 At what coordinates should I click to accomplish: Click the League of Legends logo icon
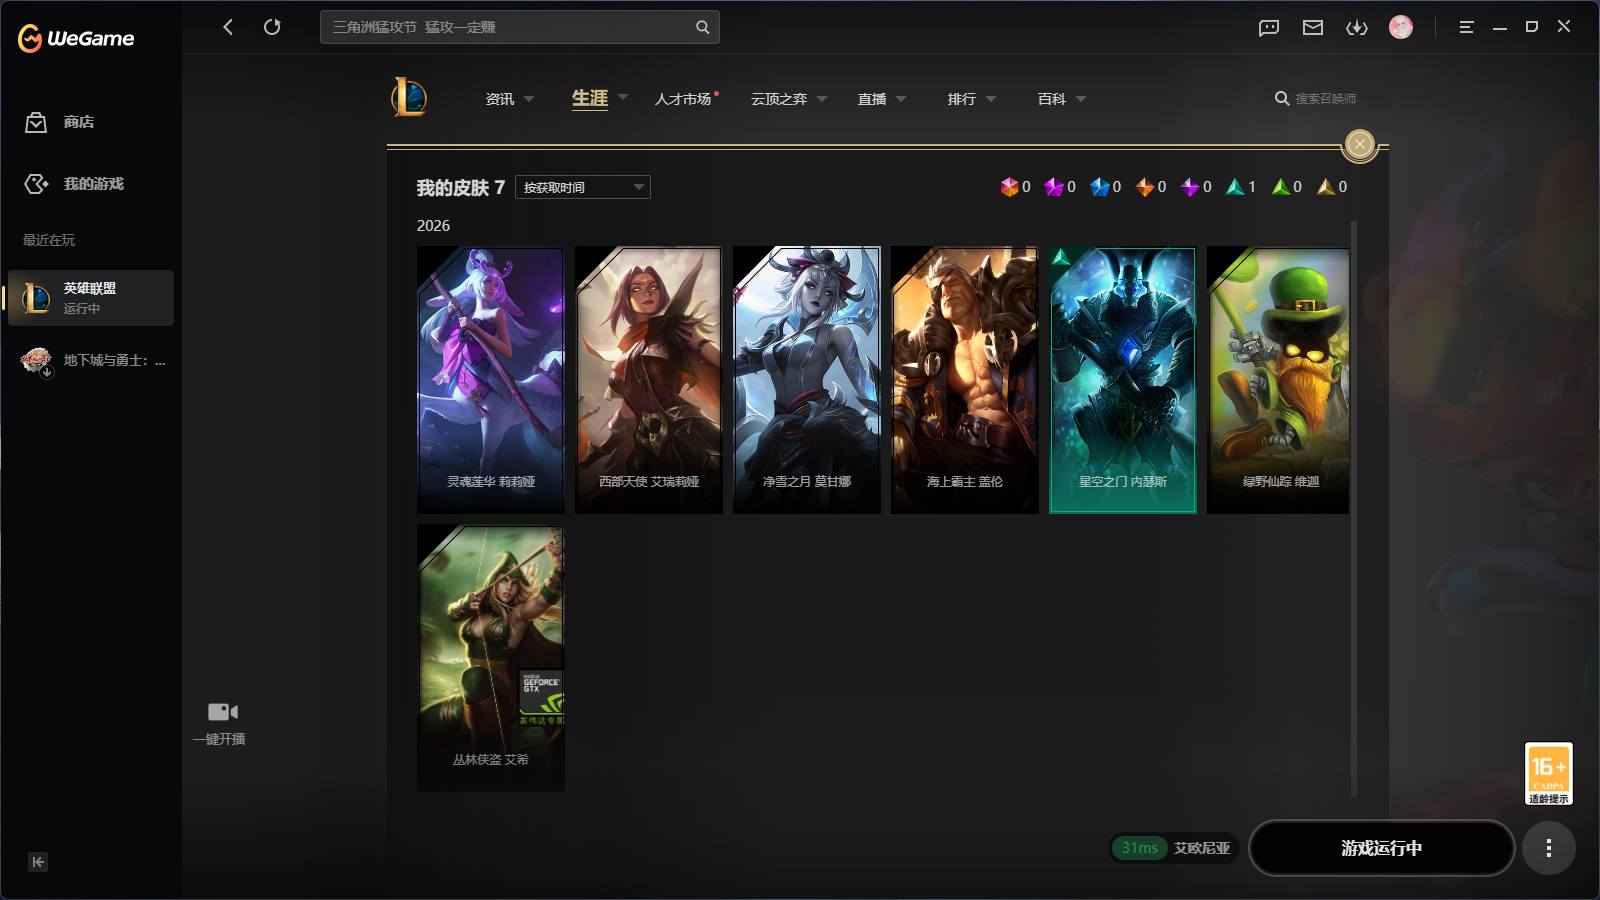[x=408, y=98]
